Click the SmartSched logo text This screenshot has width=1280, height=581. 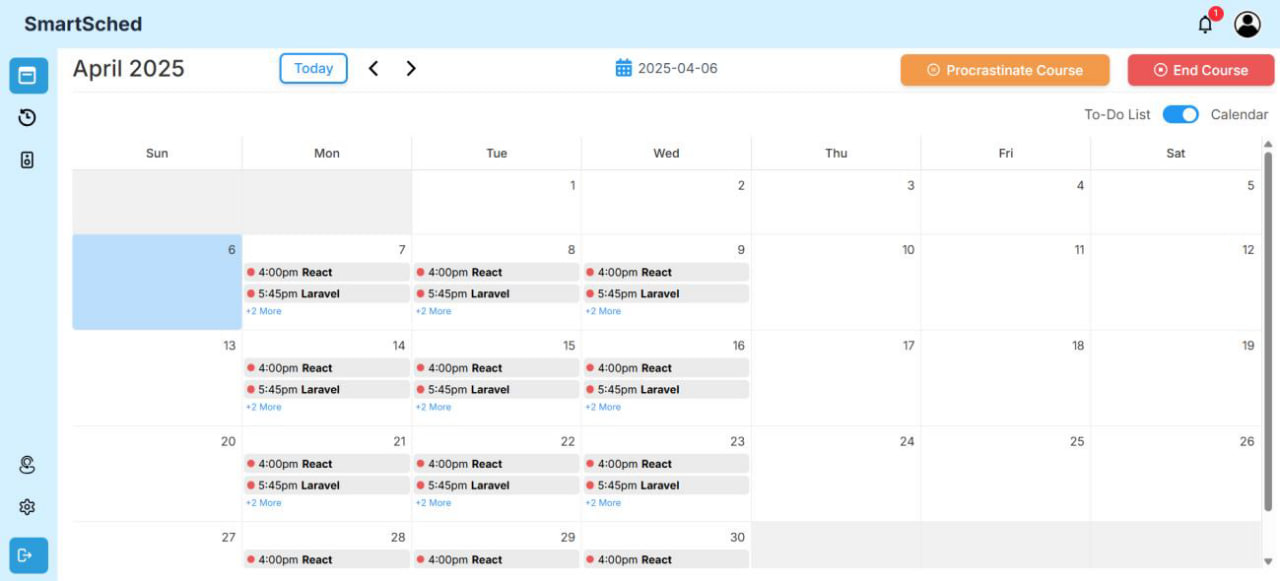click(x=83, y=24)
